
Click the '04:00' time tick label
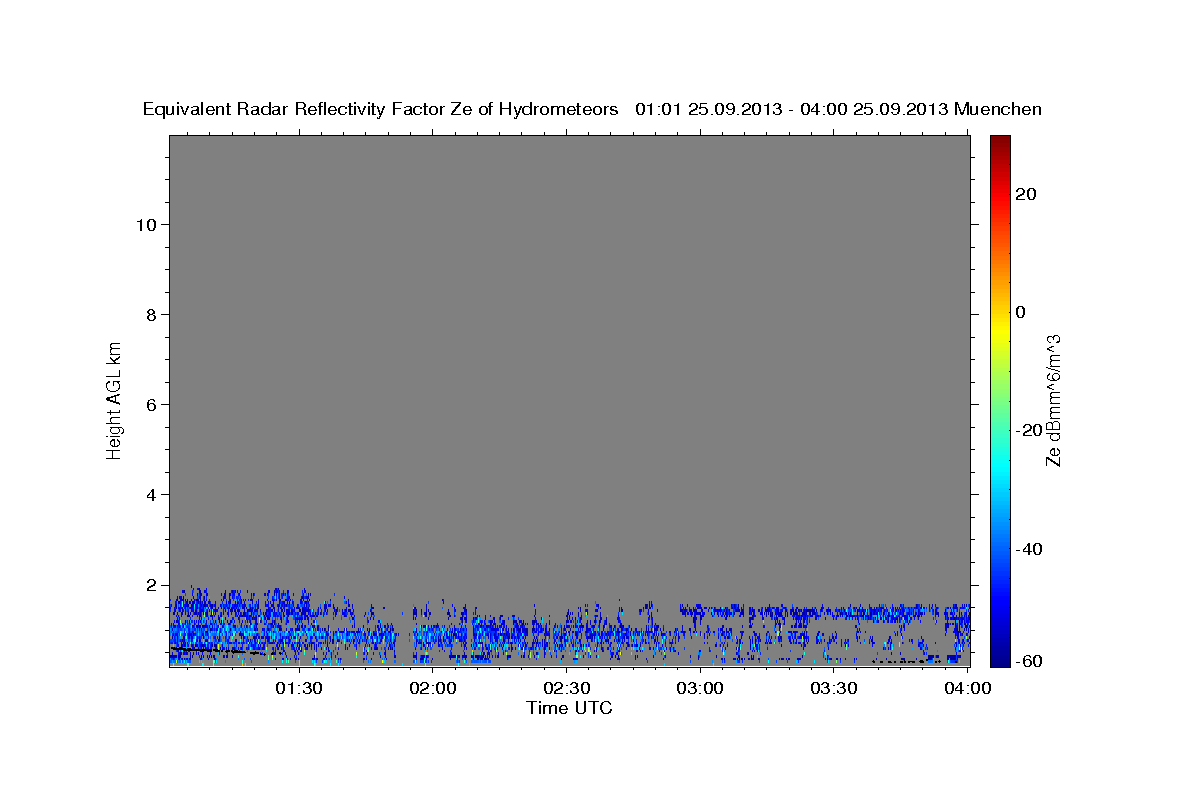[968, 688]
